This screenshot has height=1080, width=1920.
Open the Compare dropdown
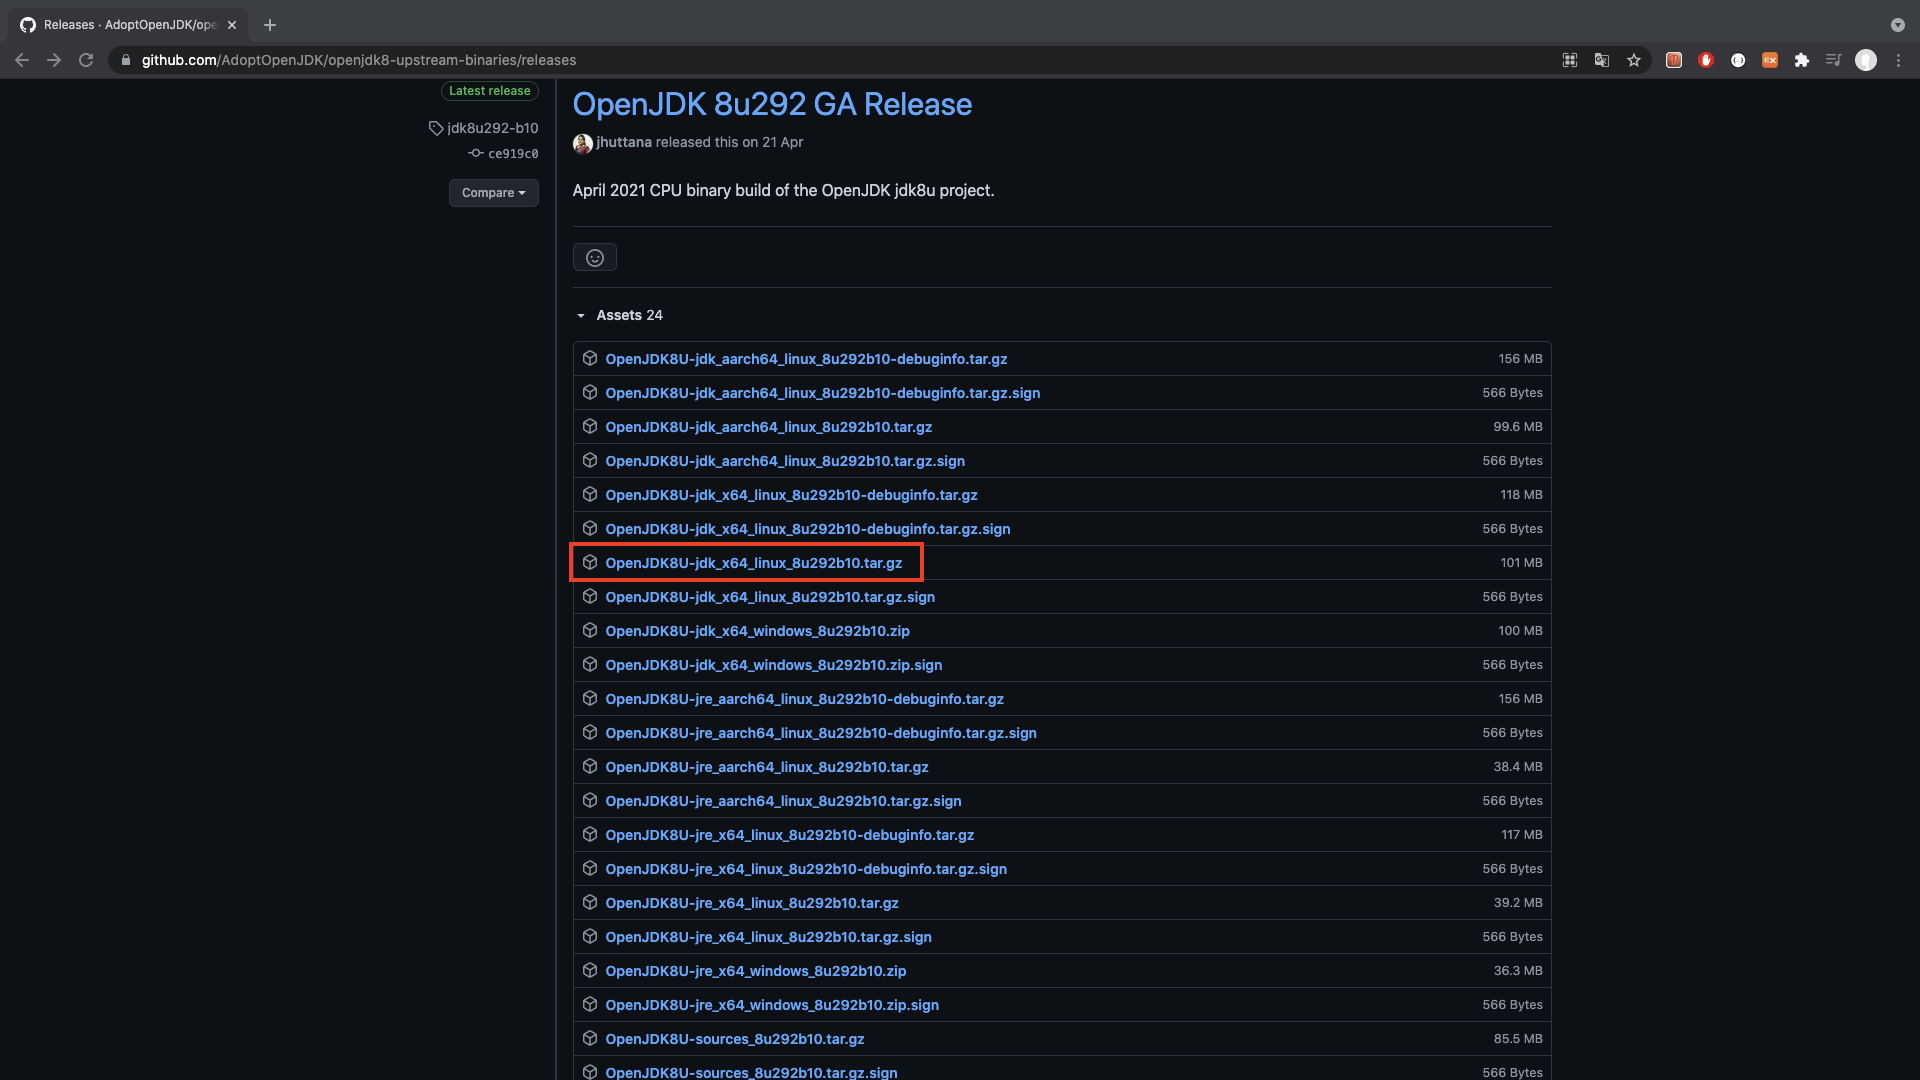point(493,193)
